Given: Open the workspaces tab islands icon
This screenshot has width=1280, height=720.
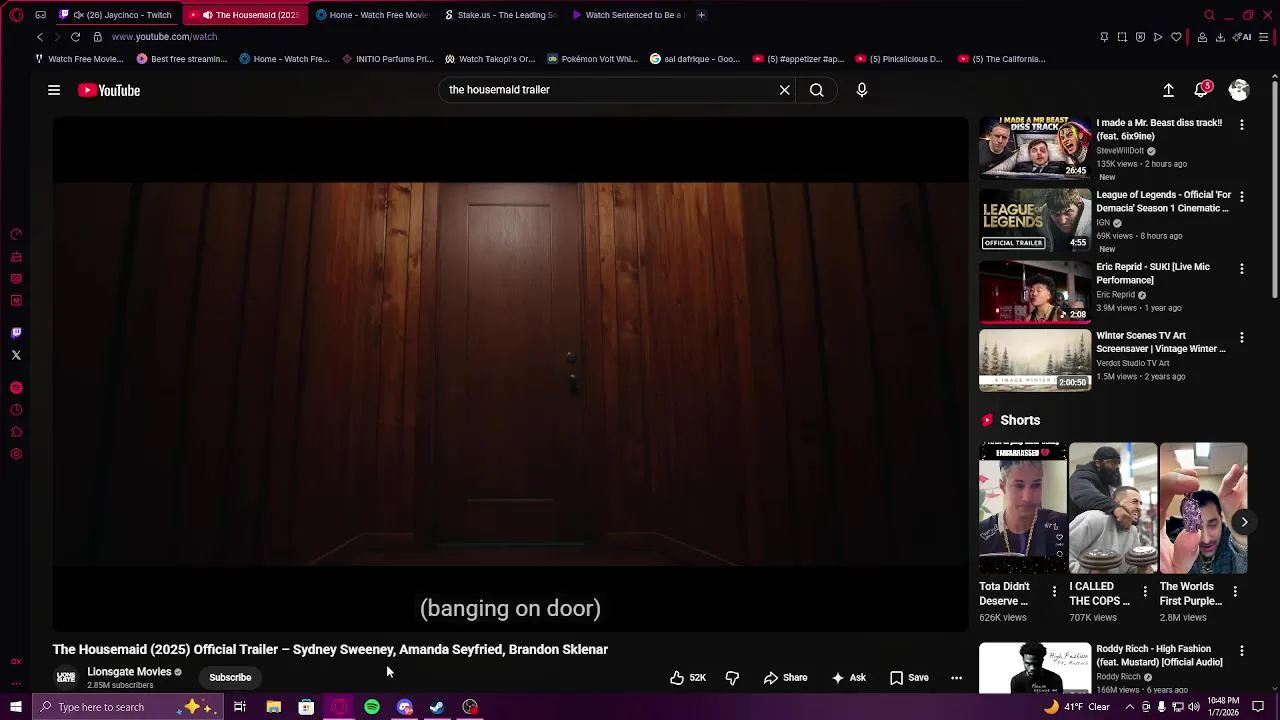Looking at the screenshot, I should tap(40, 15).
